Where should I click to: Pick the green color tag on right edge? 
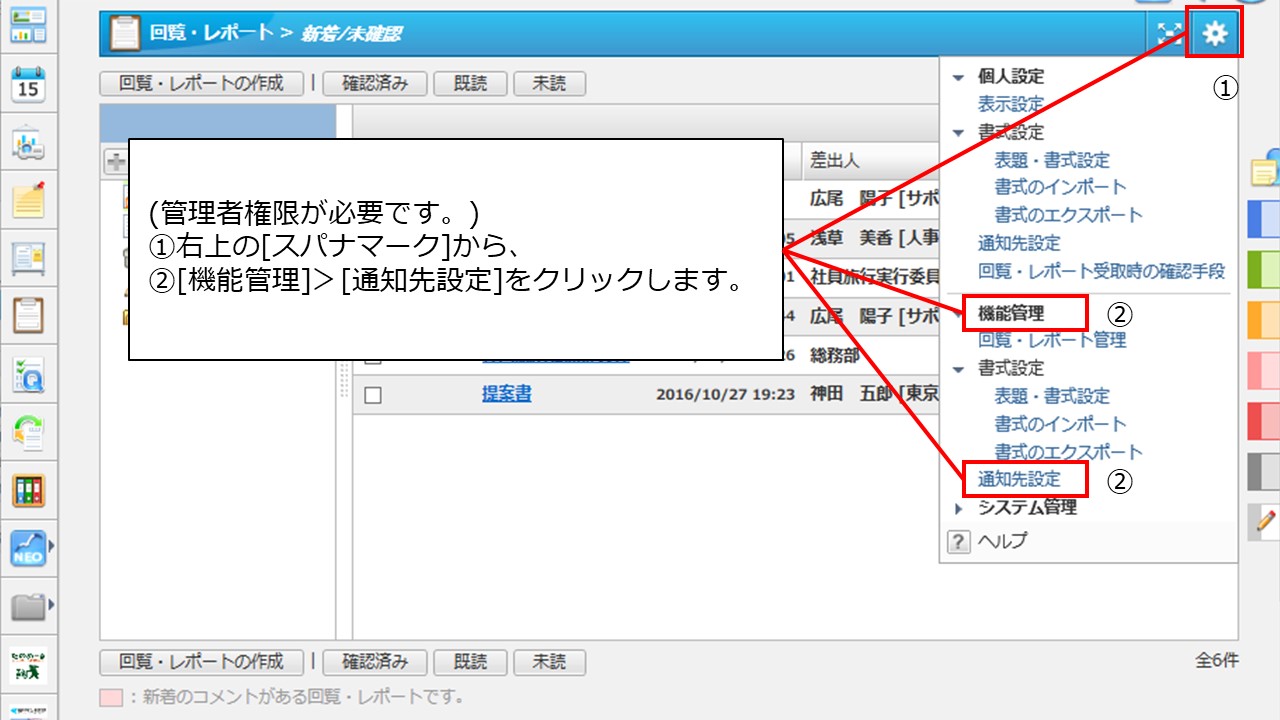pos(1263,269)
